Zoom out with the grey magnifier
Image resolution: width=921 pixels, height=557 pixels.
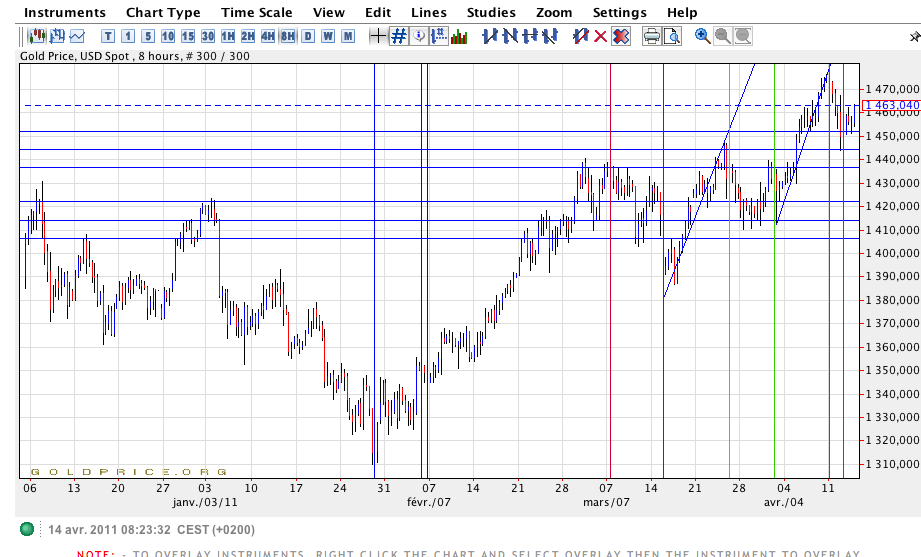pyautogui.click(x=722, y=36)
